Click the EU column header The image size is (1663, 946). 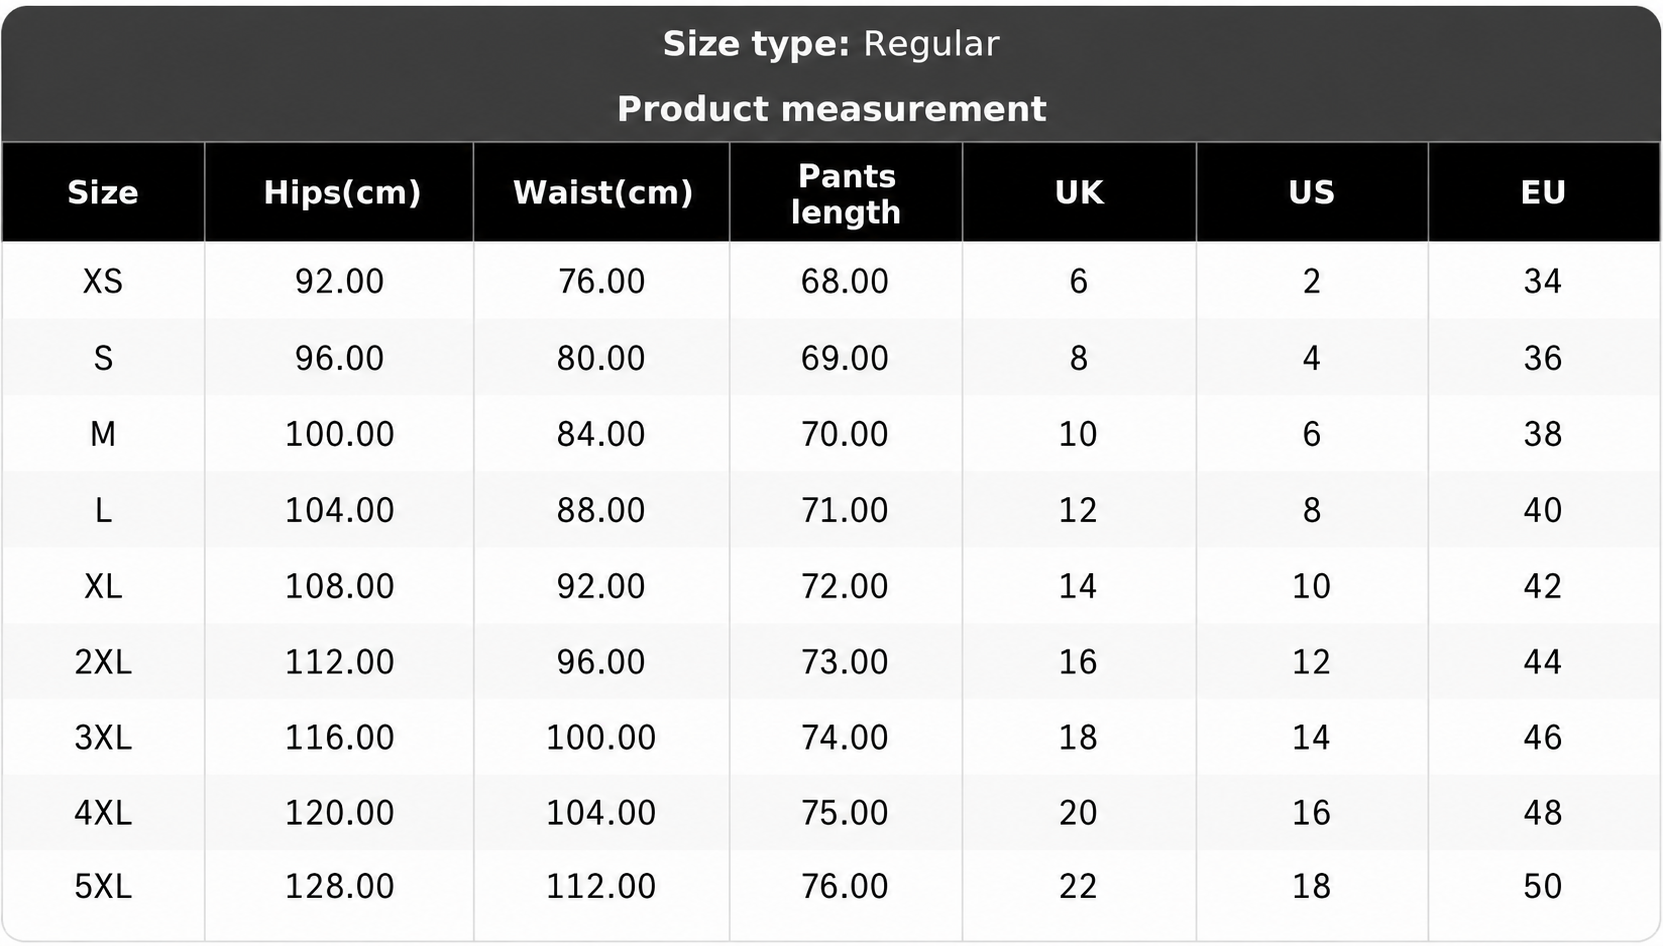click(x=1543, y=192)
